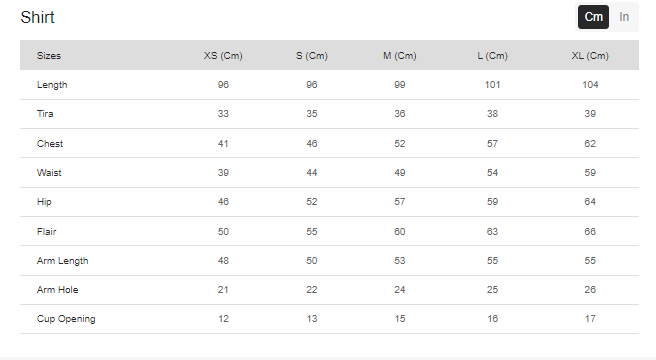This screenshot has width=656, height=360.
Task: Click the Tira row label
Action: [45, 114]
